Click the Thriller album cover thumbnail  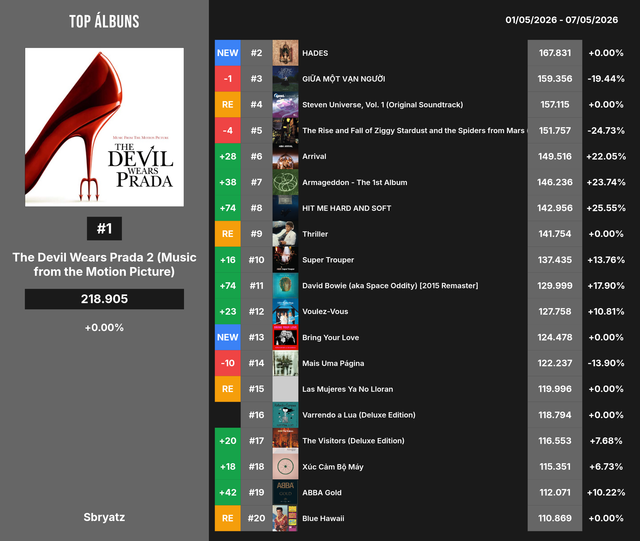point(285,234)
